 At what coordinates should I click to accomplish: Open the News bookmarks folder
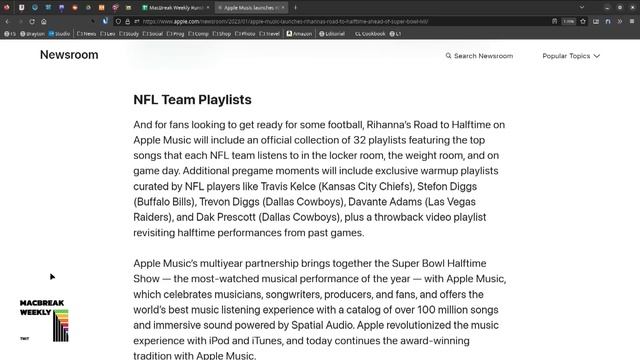pos(87,34)
